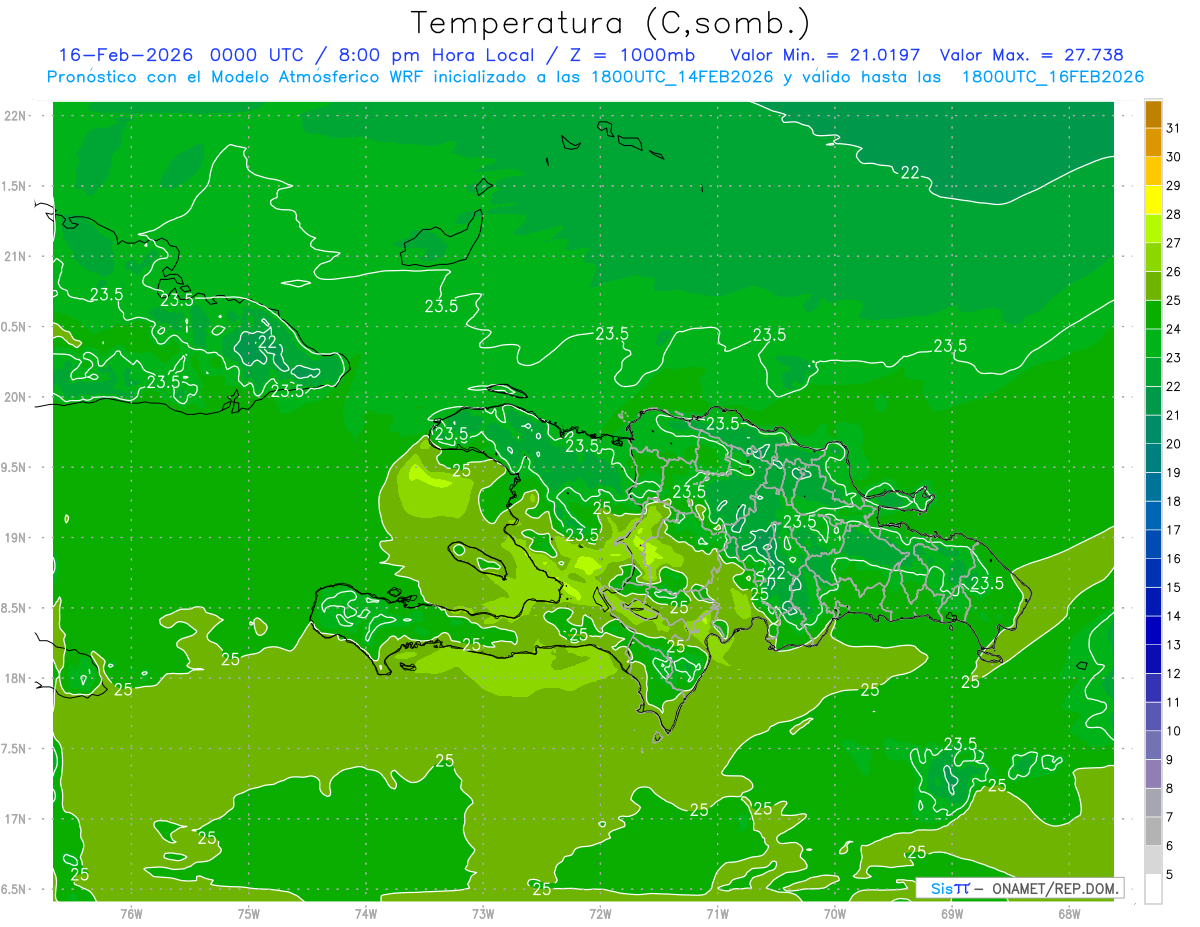The height and width of the screenshot is (927, 1200).
Task: Click the '22N' latitude axis label
Action: (x=15, y=116)
